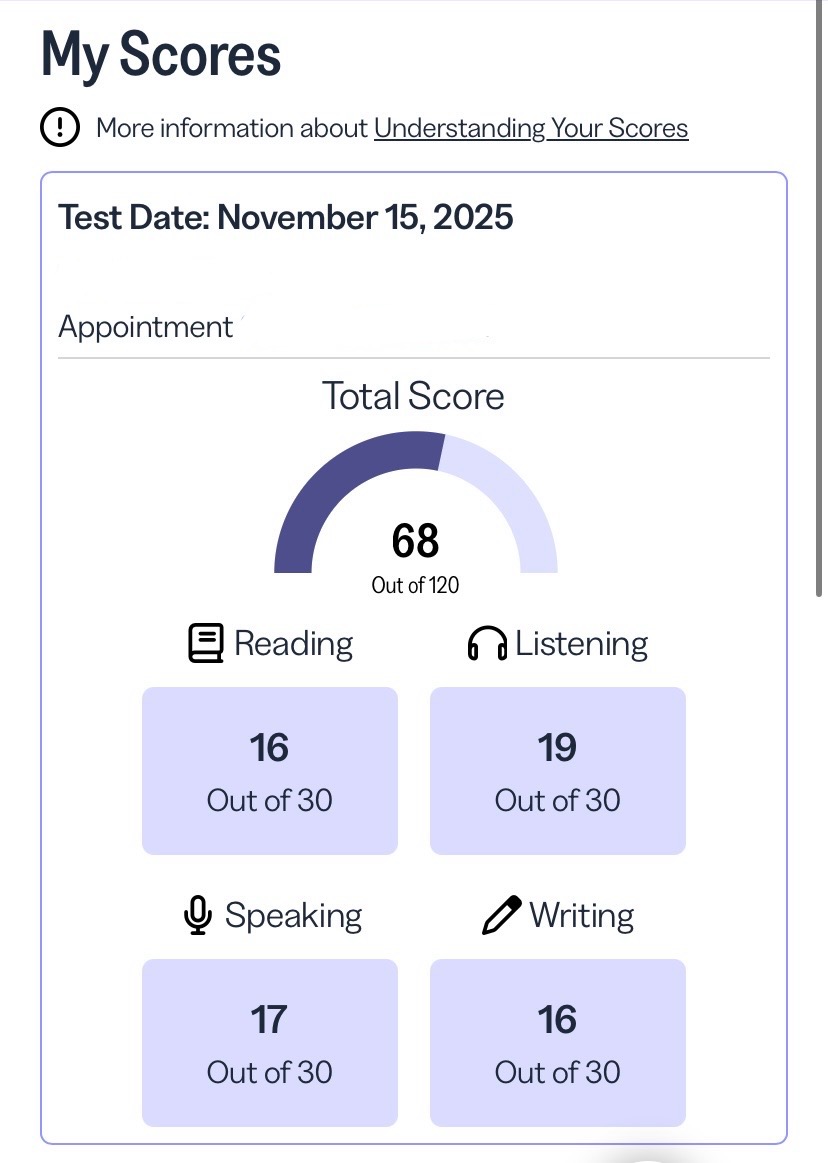The width and height of the screenshot is (828, 1163).
Task: Open the Understanding Your Scores link
Action: tap(531, 128)
